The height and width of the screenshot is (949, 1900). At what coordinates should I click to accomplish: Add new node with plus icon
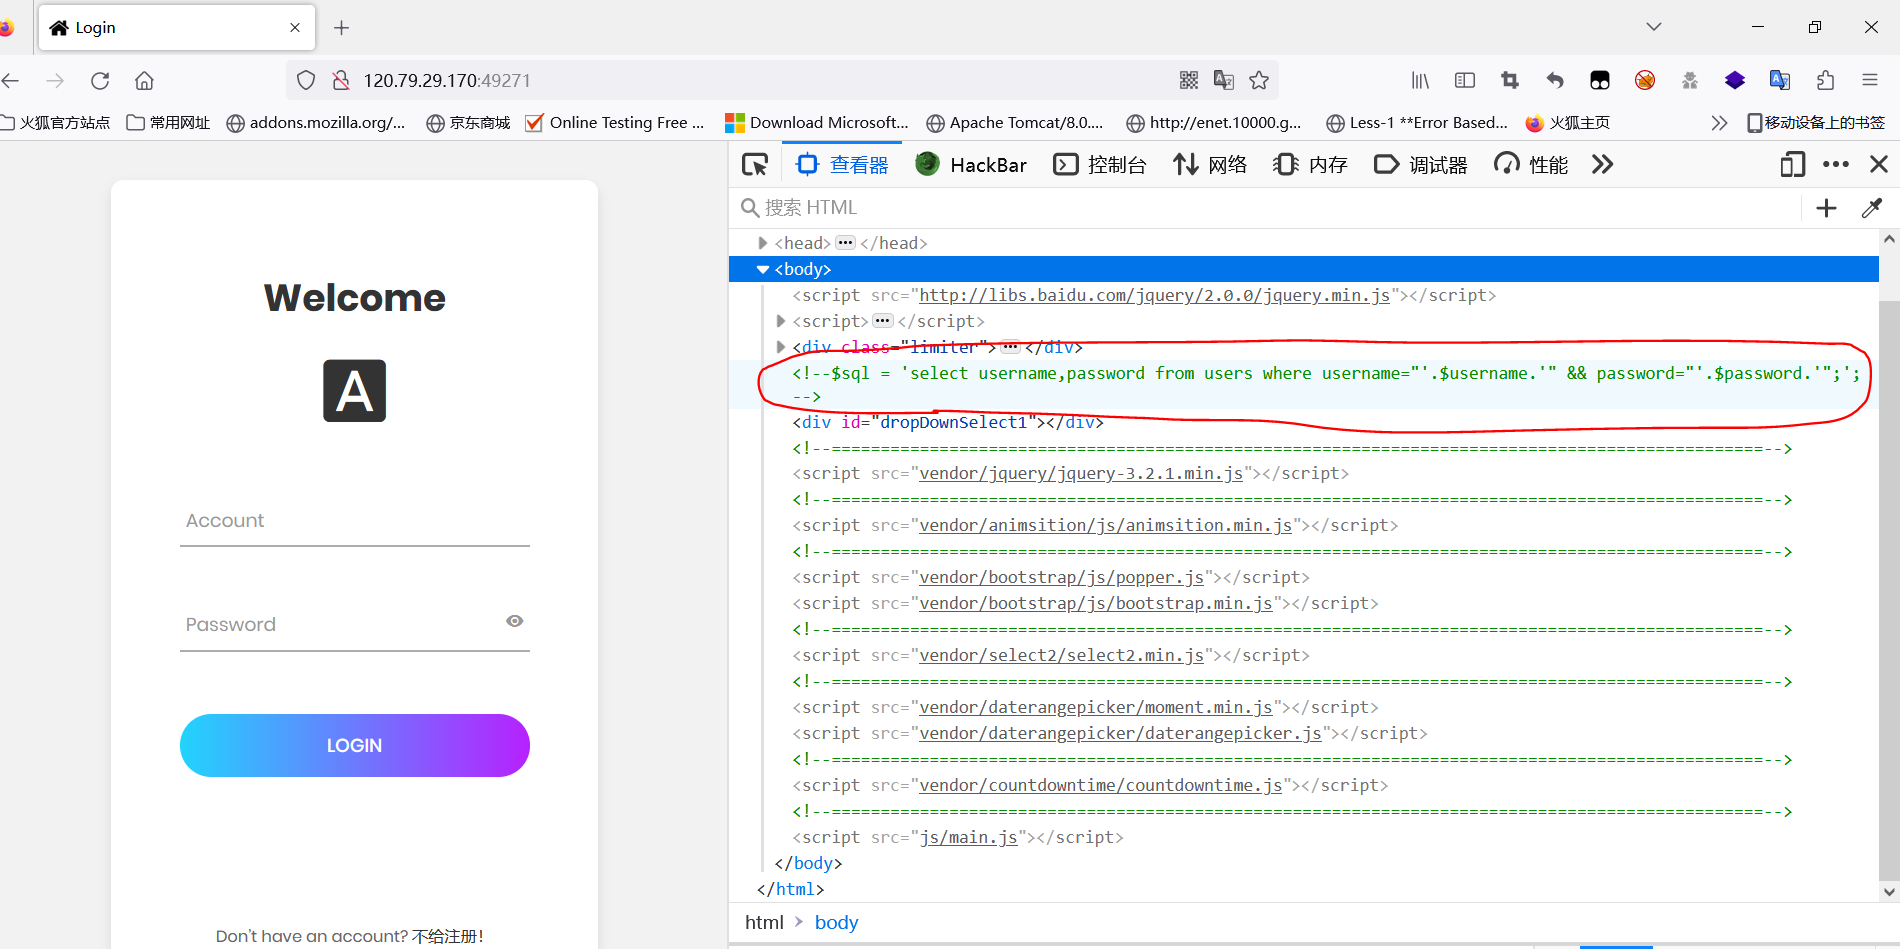[x=1826, y=207]
